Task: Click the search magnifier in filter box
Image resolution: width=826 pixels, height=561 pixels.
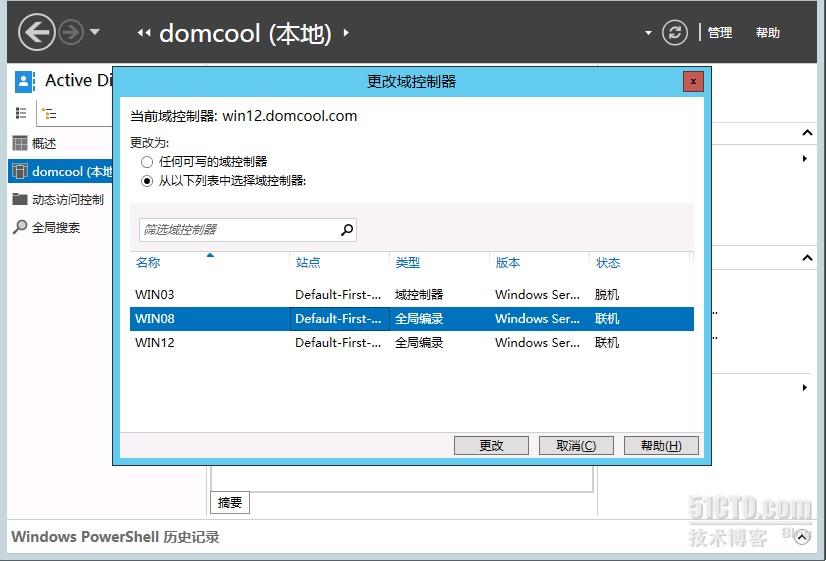Action: (347, 230)
